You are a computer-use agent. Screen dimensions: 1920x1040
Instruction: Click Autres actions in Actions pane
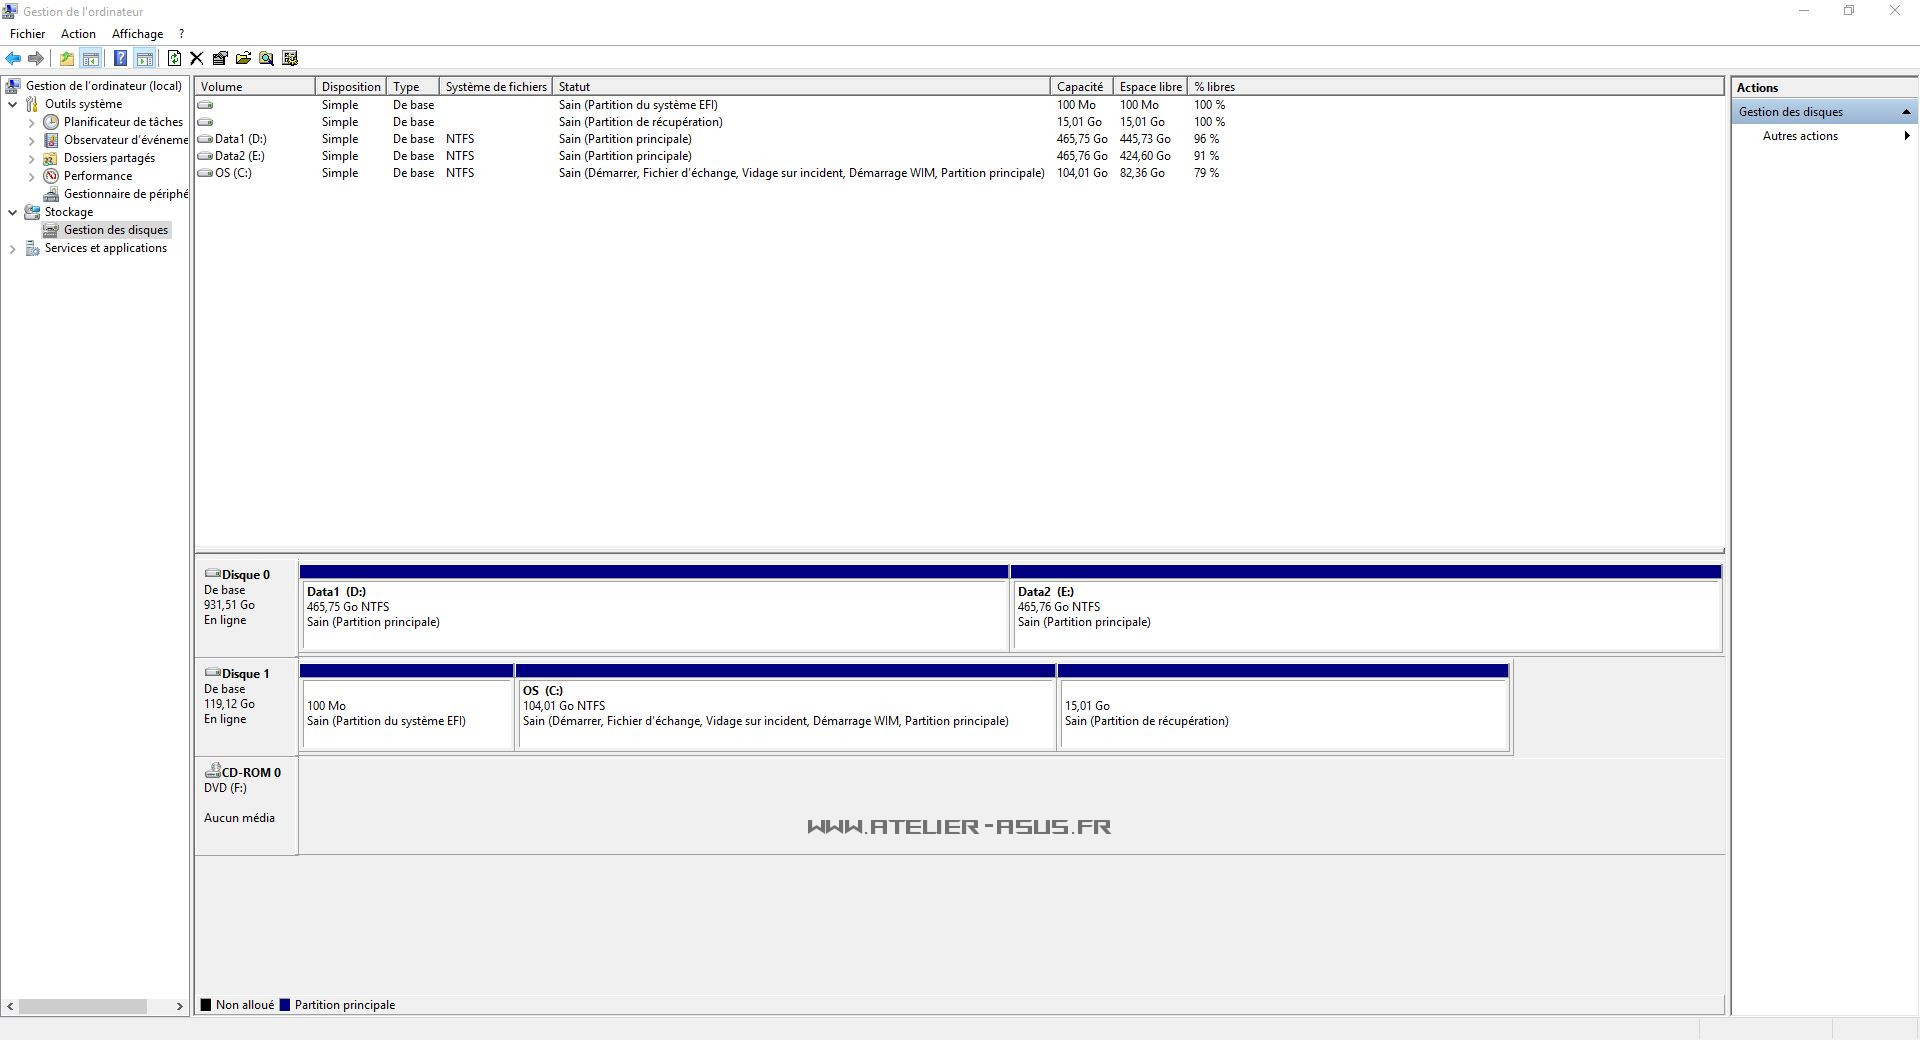tap(1800, 136)
